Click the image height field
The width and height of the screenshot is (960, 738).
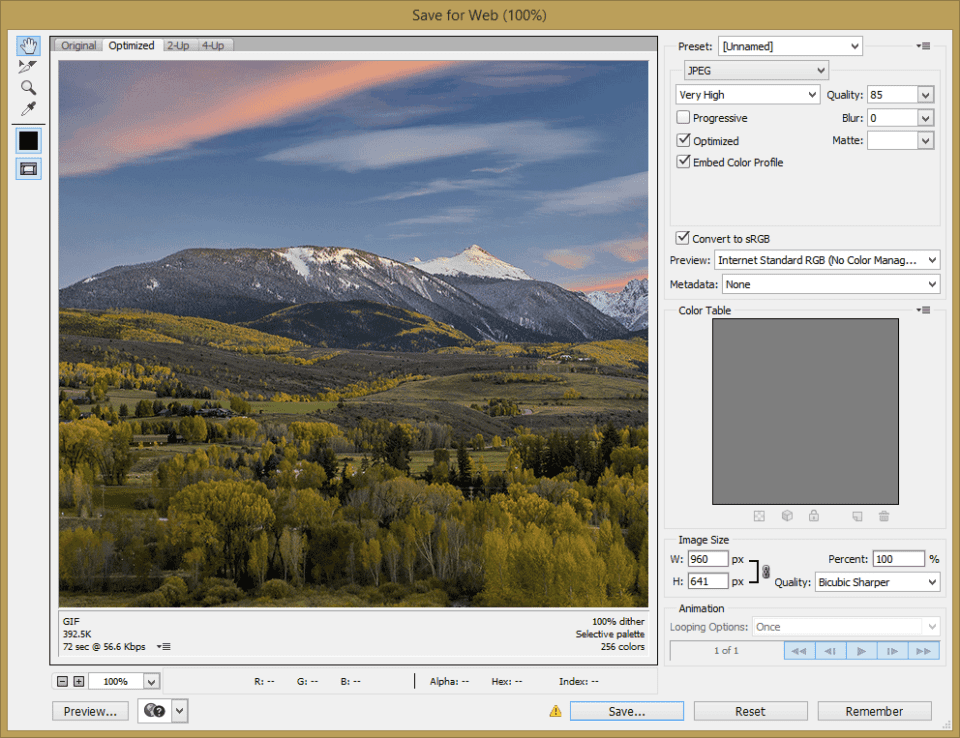coord(708,581)
